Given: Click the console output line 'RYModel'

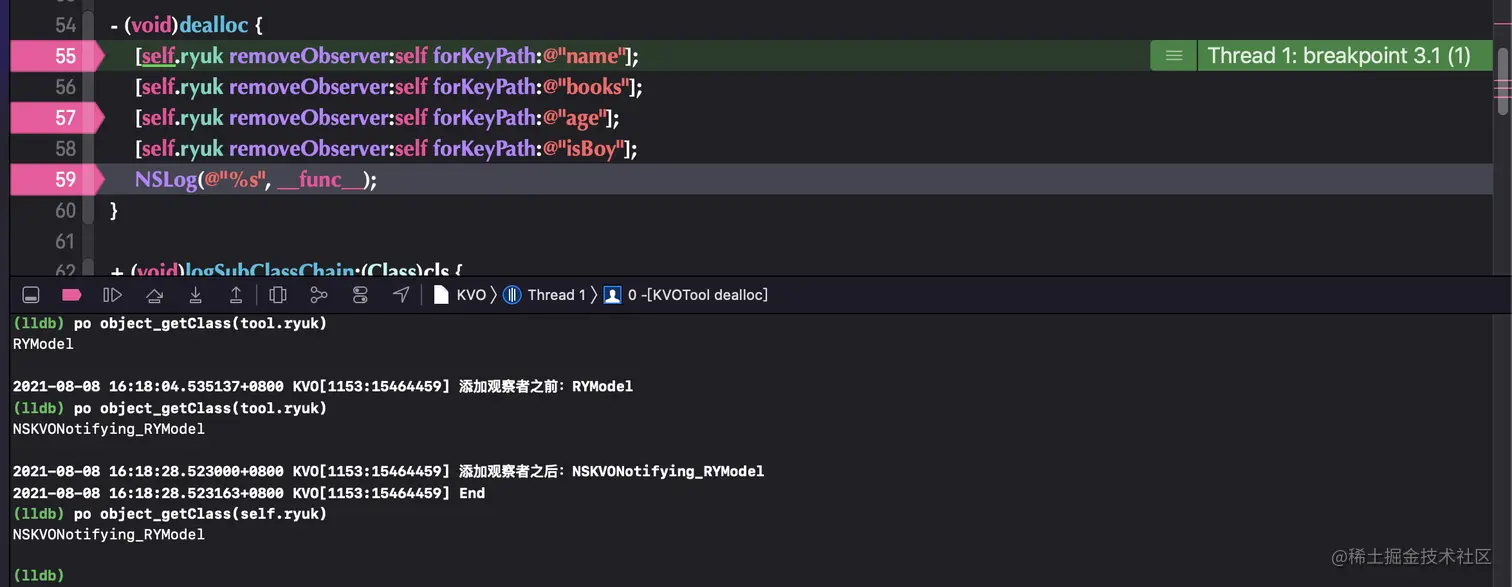Looking at the screenshot, I should [43, 344].
